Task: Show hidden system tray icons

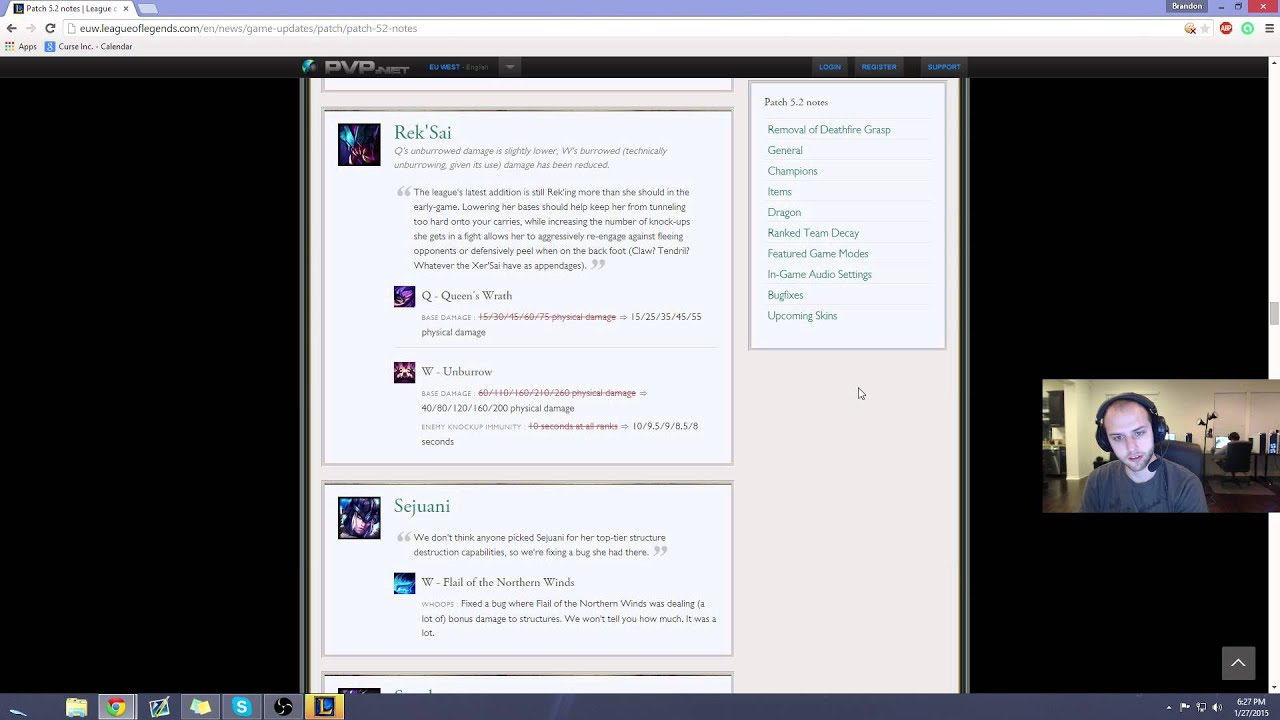Action: click(x=1169, y=708)
